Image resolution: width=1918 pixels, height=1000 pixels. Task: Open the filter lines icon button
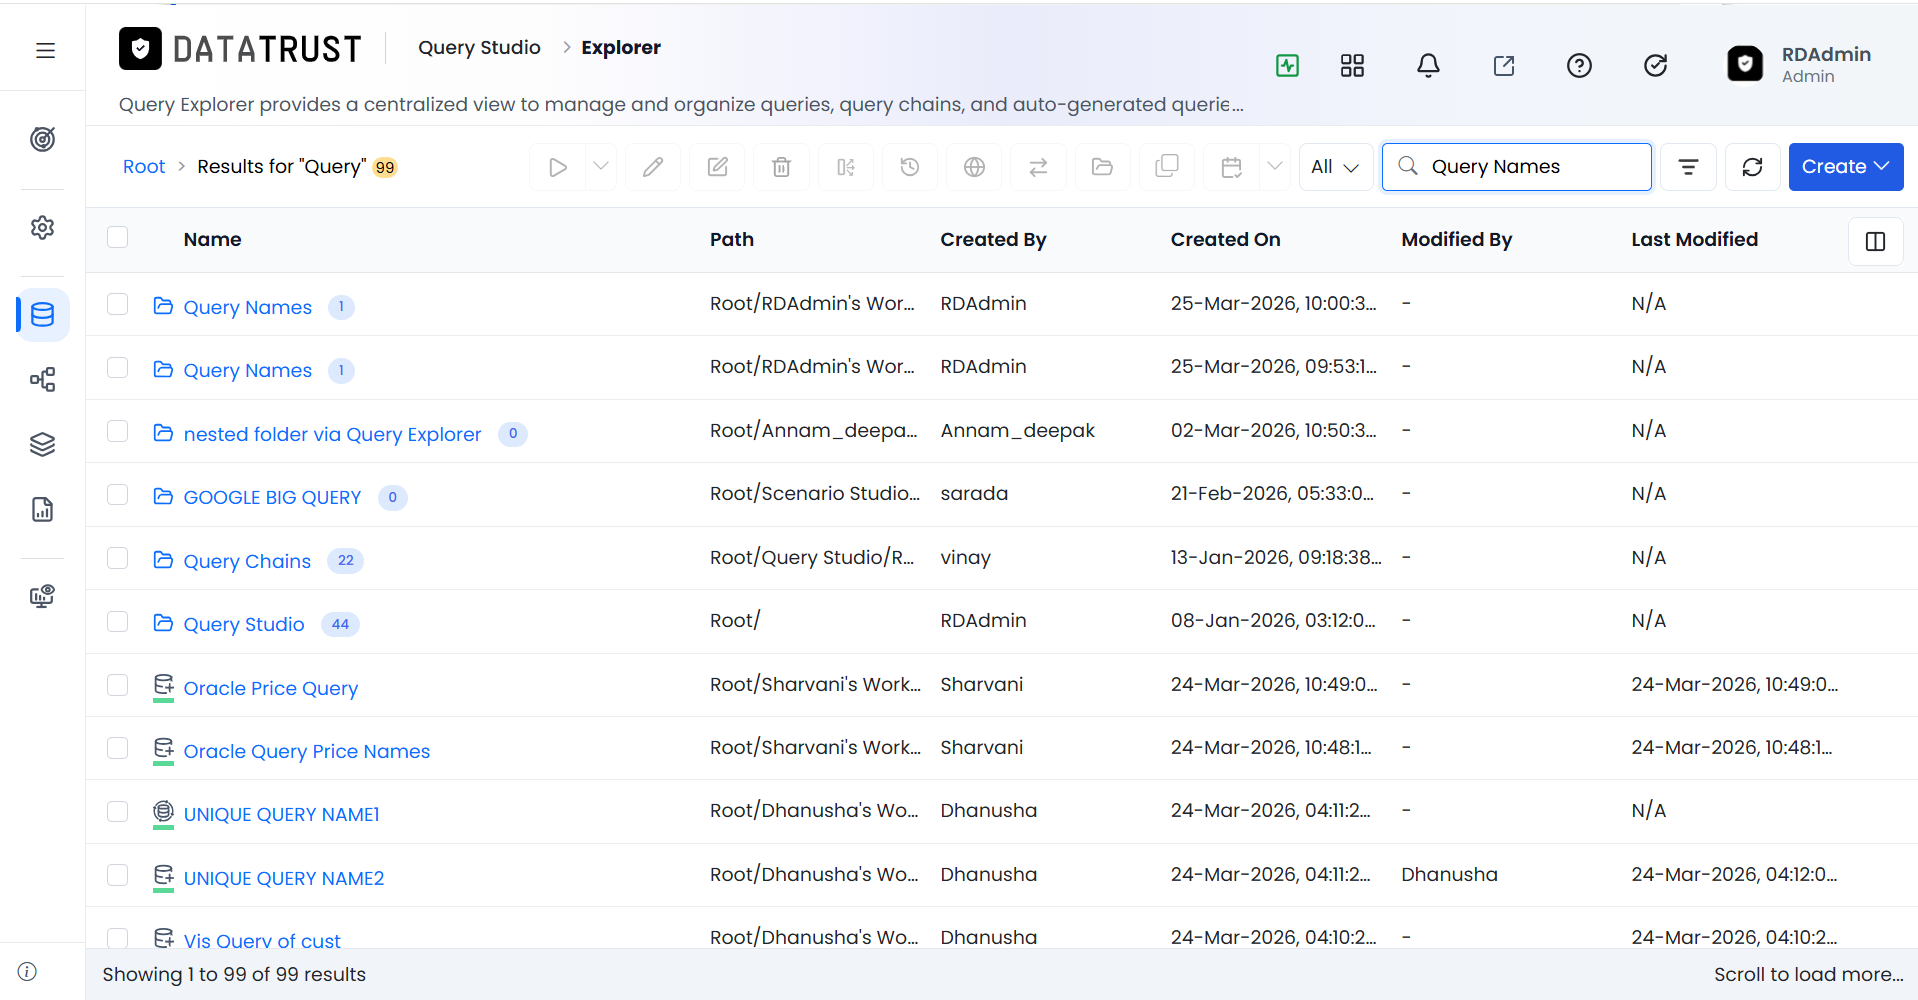point(1688,167)
